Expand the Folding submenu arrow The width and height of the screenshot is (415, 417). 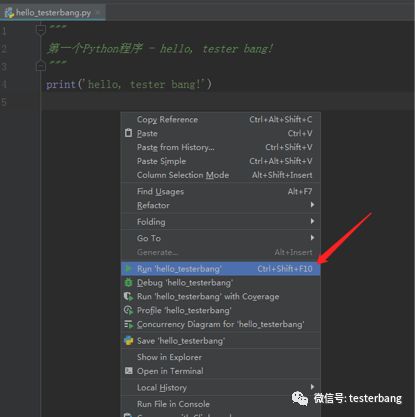[x=312, y=221]
